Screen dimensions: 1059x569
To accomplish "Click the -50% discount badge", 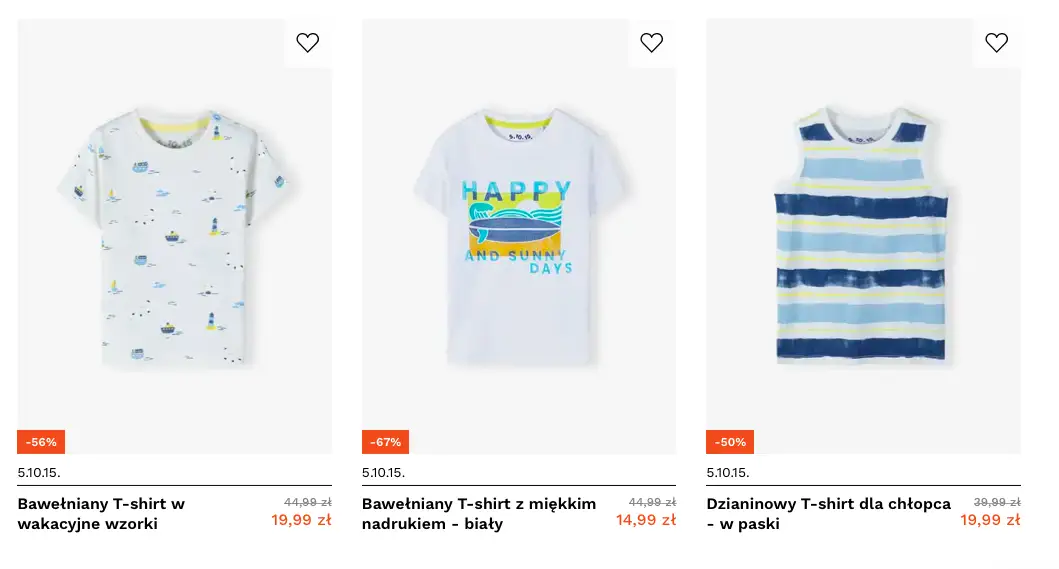I will (x=730, y=442).
